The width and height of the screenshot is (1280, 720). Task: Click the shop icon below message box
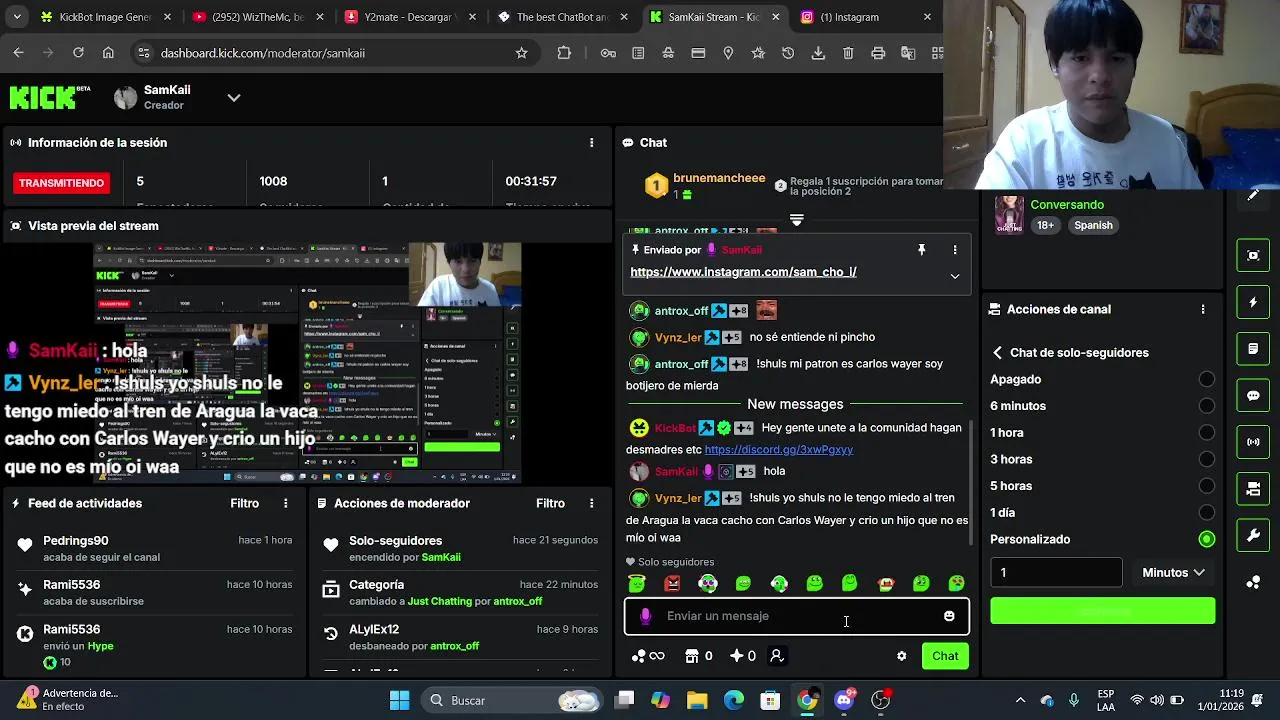pyautogui.click(x=691, y=656)
